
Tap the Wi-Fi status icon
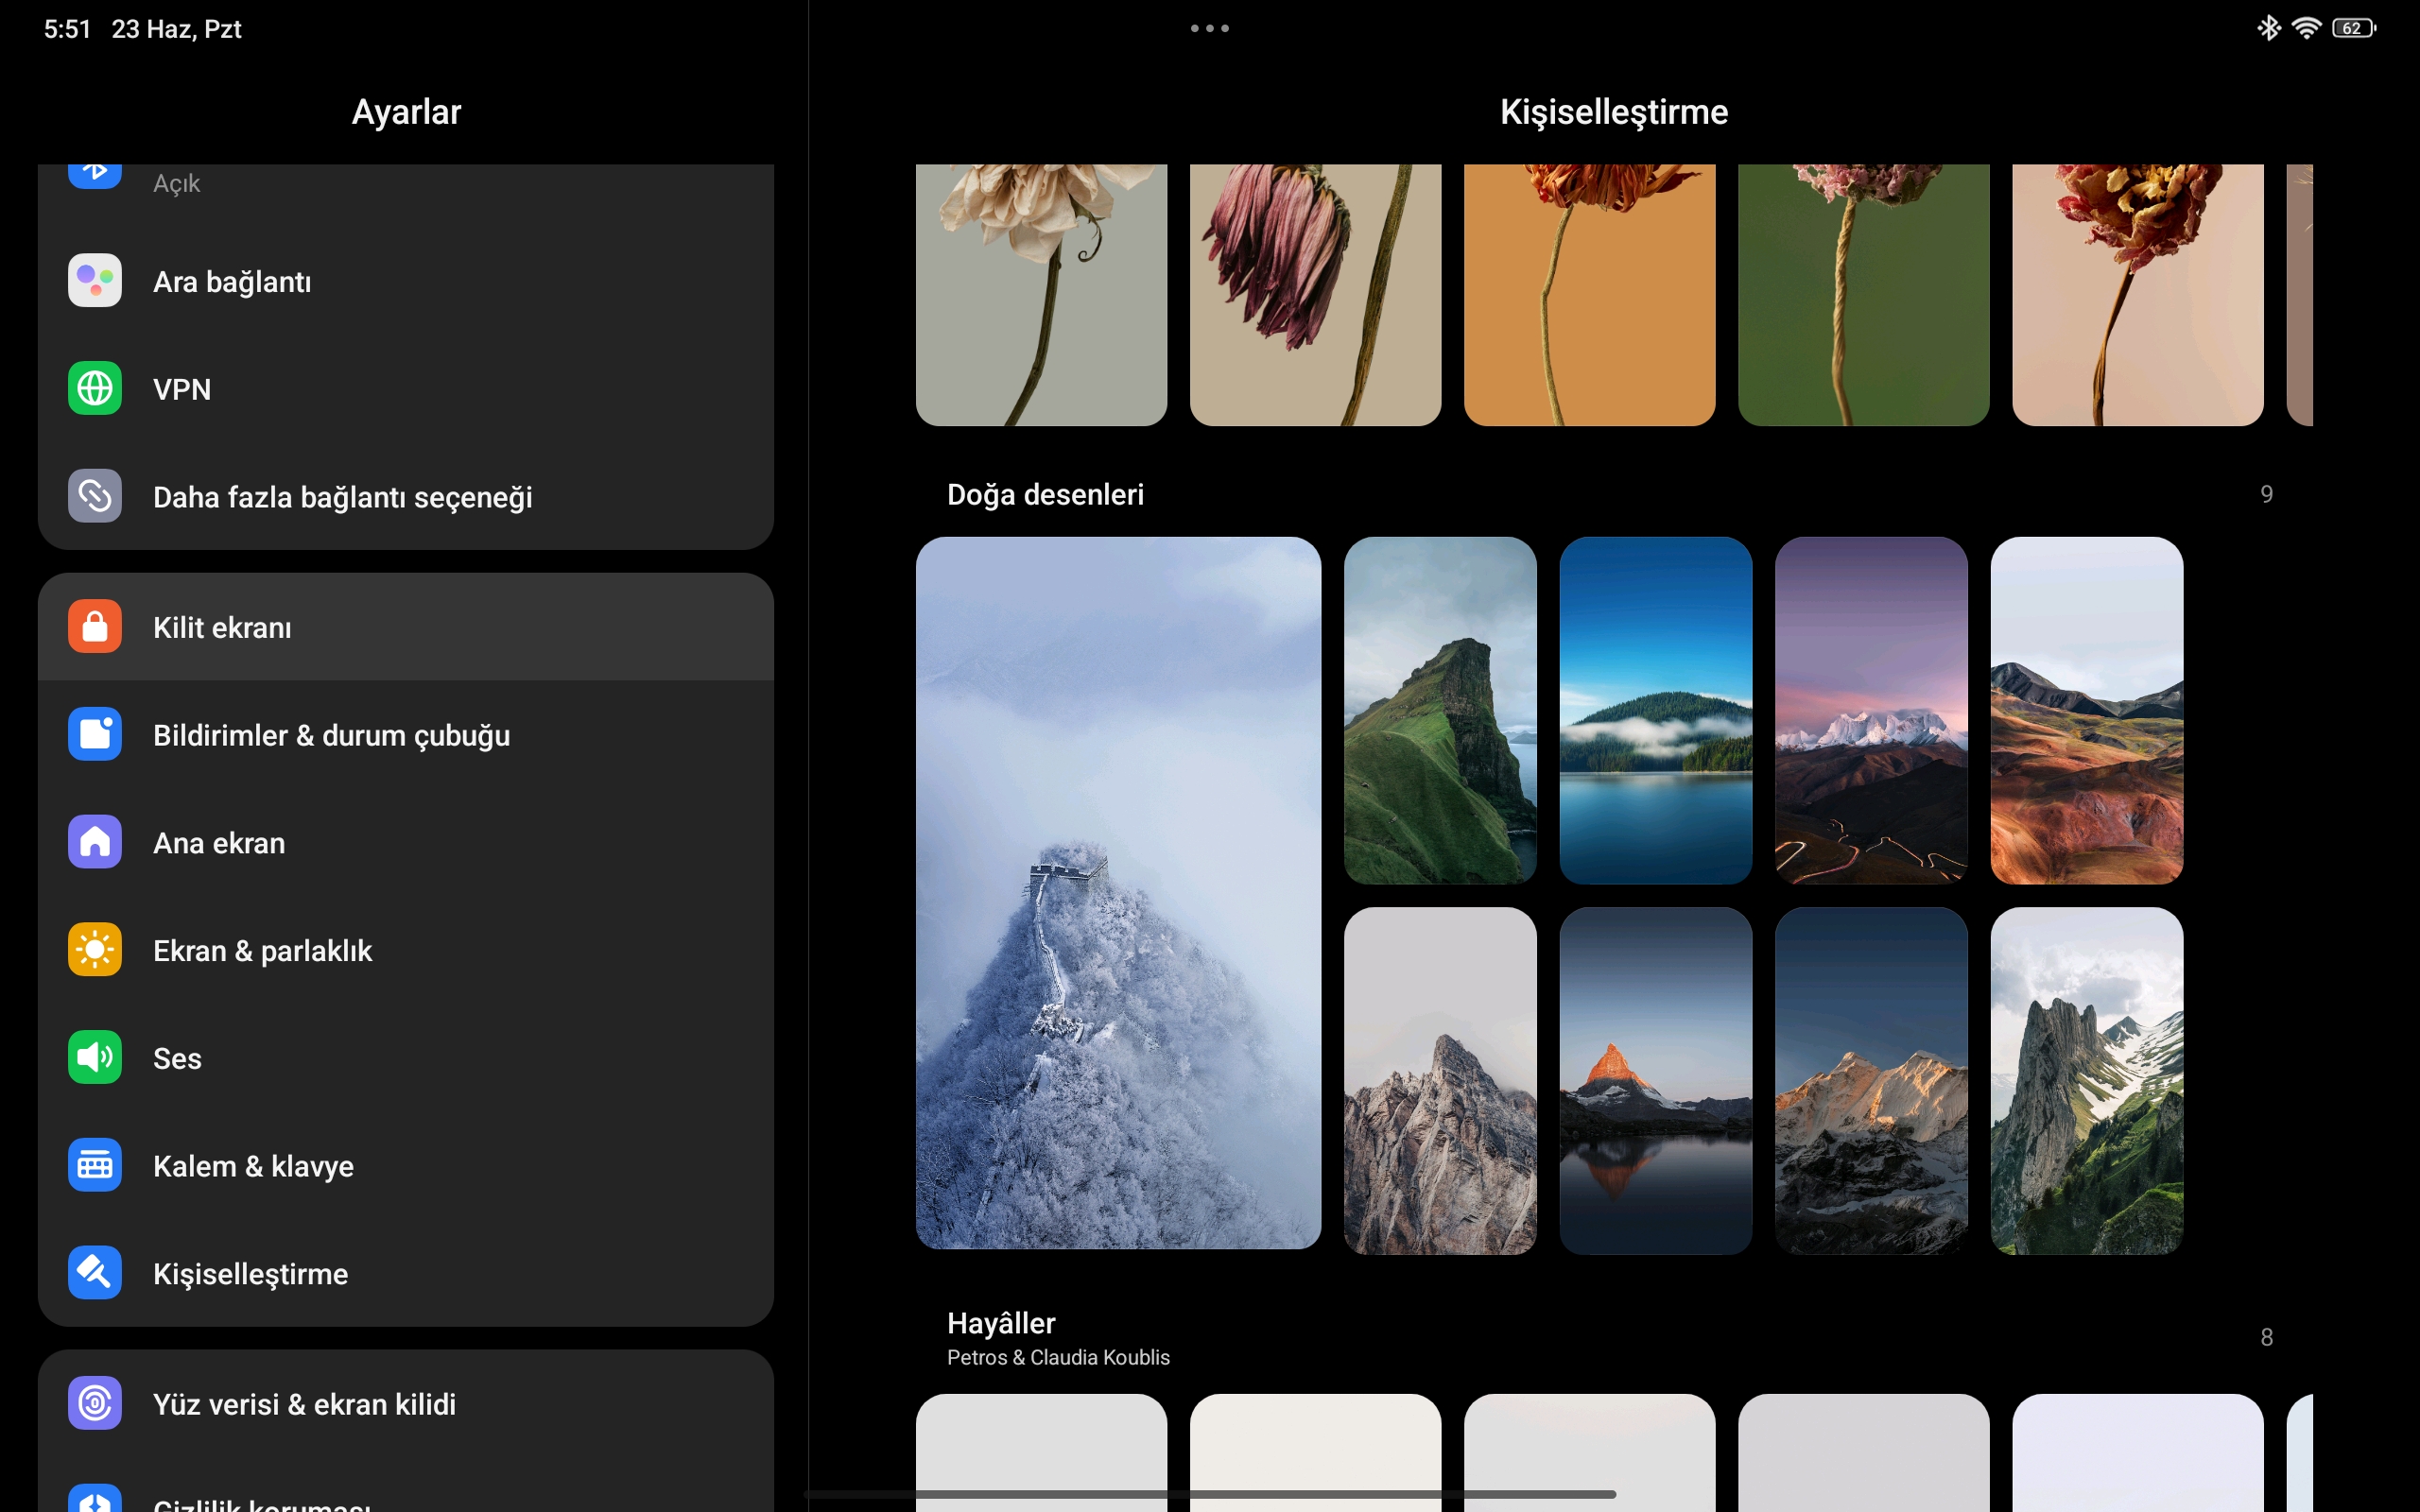click(x=2306, y=28)
